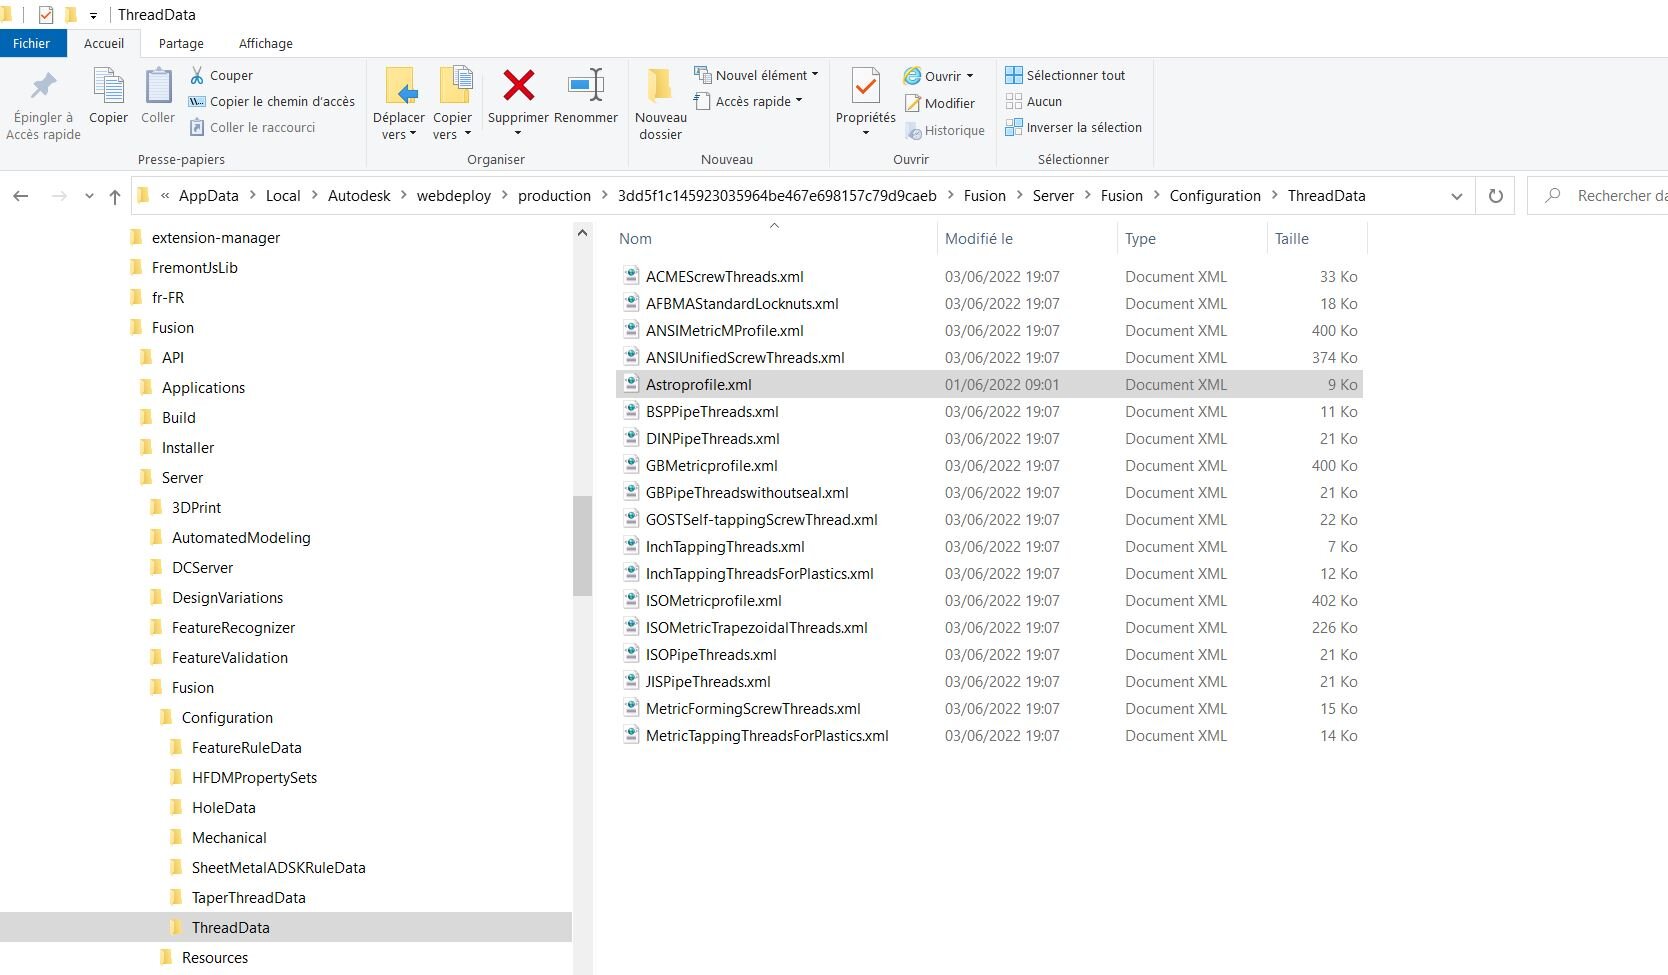Click the Rechercher search field
Viewport: 1668px width, 975px height.
(x=1600, y=196)
